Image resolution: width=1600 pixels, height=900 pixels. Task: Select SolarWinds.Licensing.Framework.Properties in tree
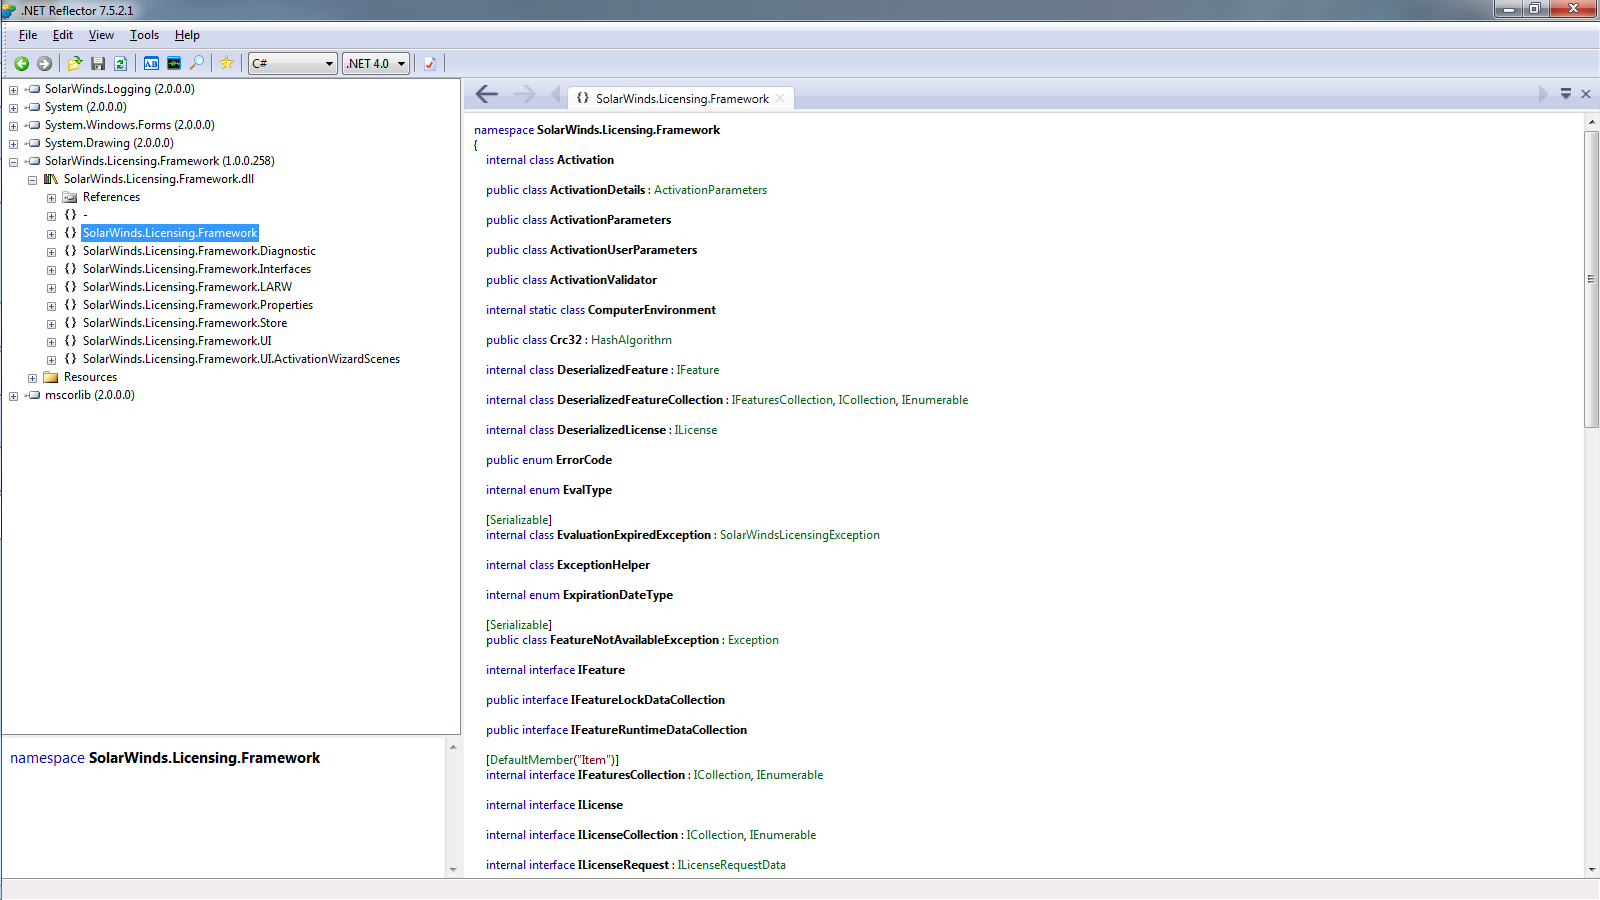point(198,305)
